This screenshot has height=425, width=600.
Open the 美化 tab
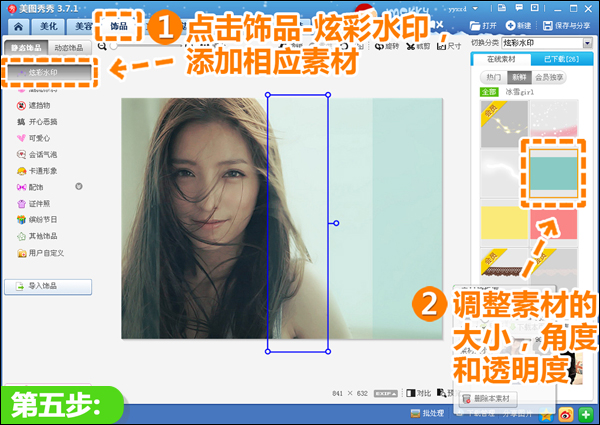pos(48,26)
